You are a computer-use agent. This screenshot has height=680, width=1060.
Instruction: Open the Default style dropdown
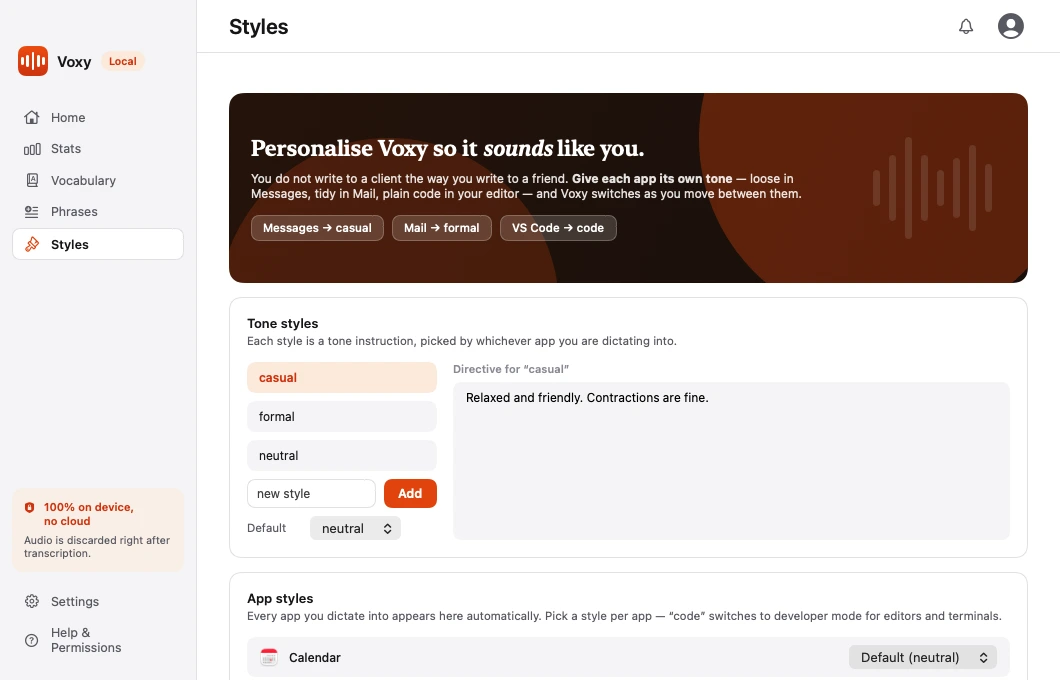tap(356, 529)
